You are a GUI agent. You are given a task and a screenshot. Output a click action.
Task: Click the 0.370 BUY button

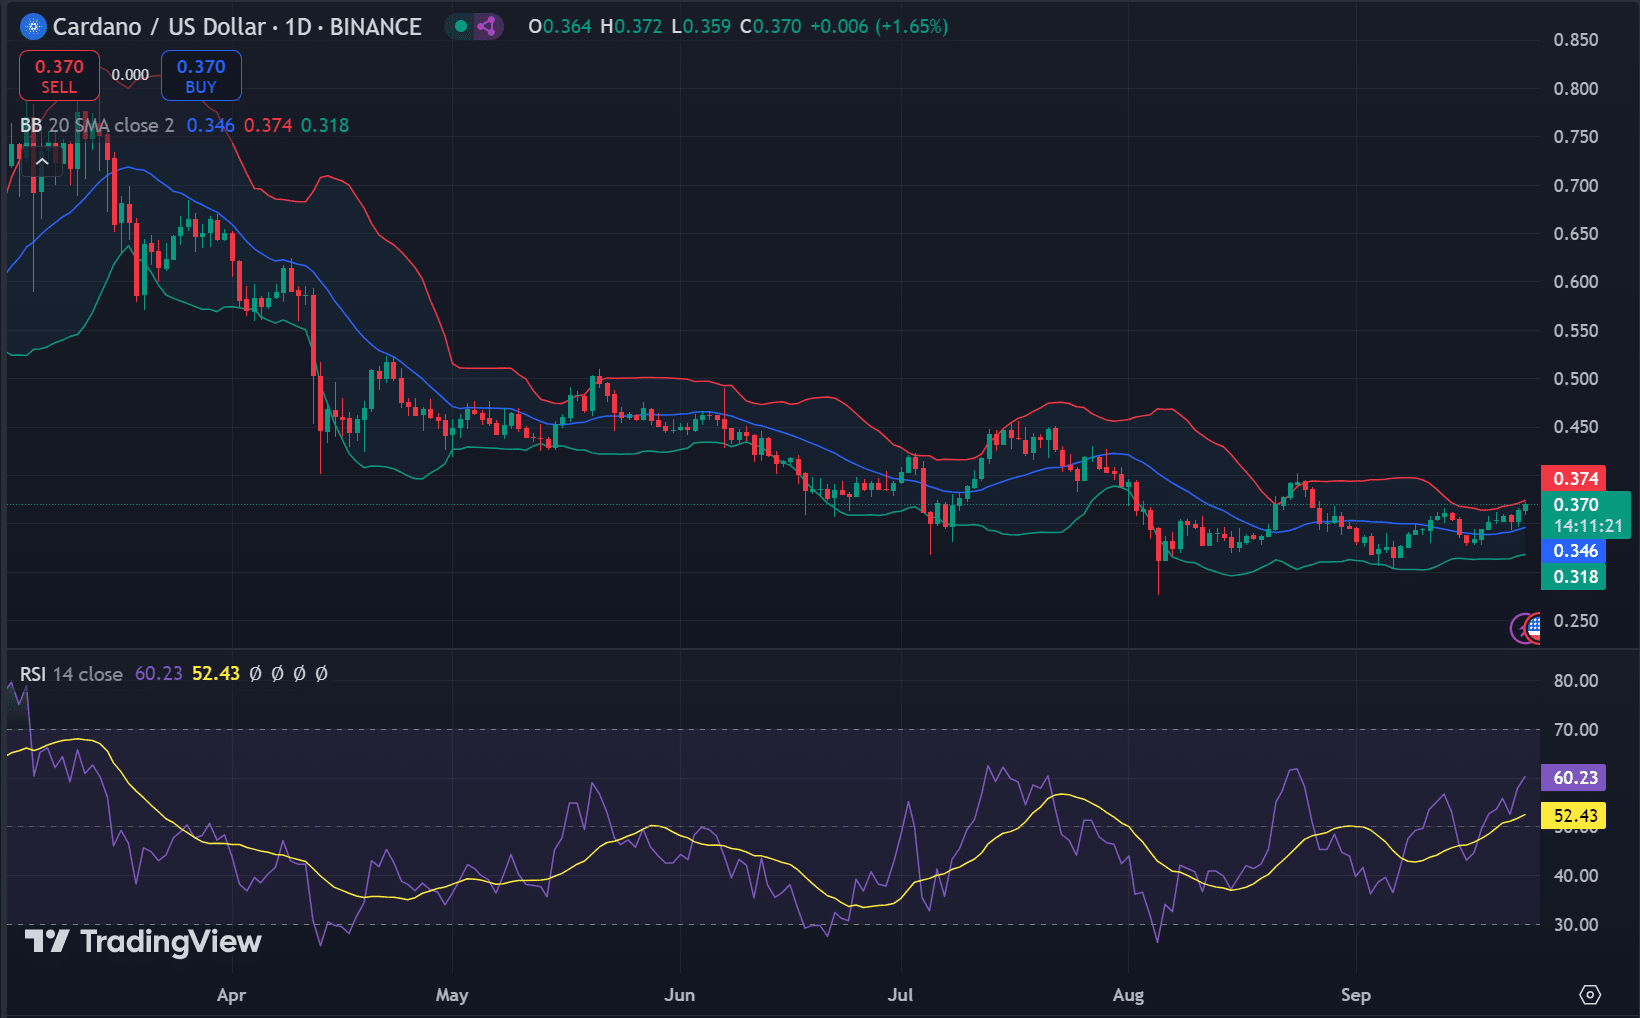pos(201,76)
